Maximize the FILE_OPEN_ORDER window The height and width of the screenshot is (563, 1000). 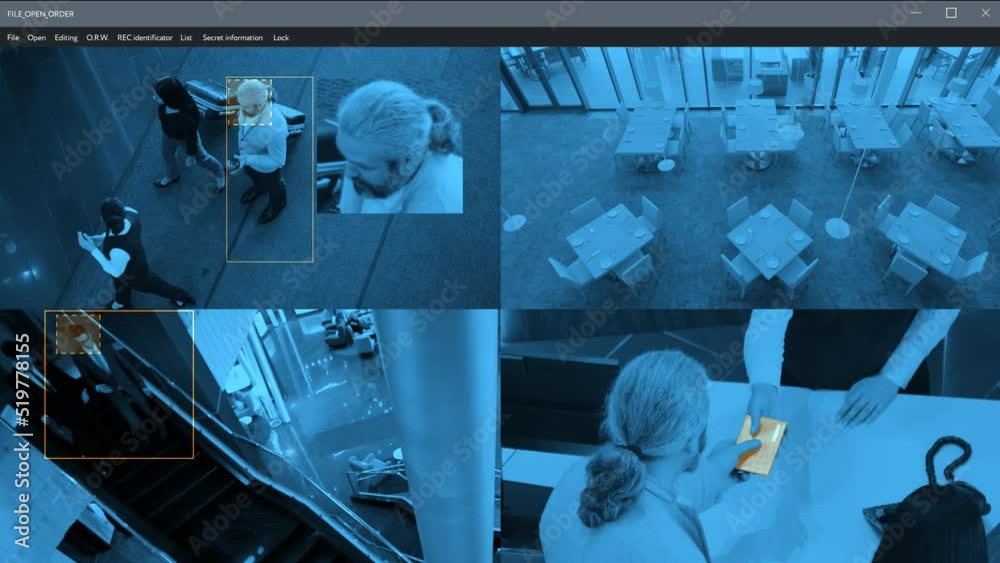tap(951, 13)
